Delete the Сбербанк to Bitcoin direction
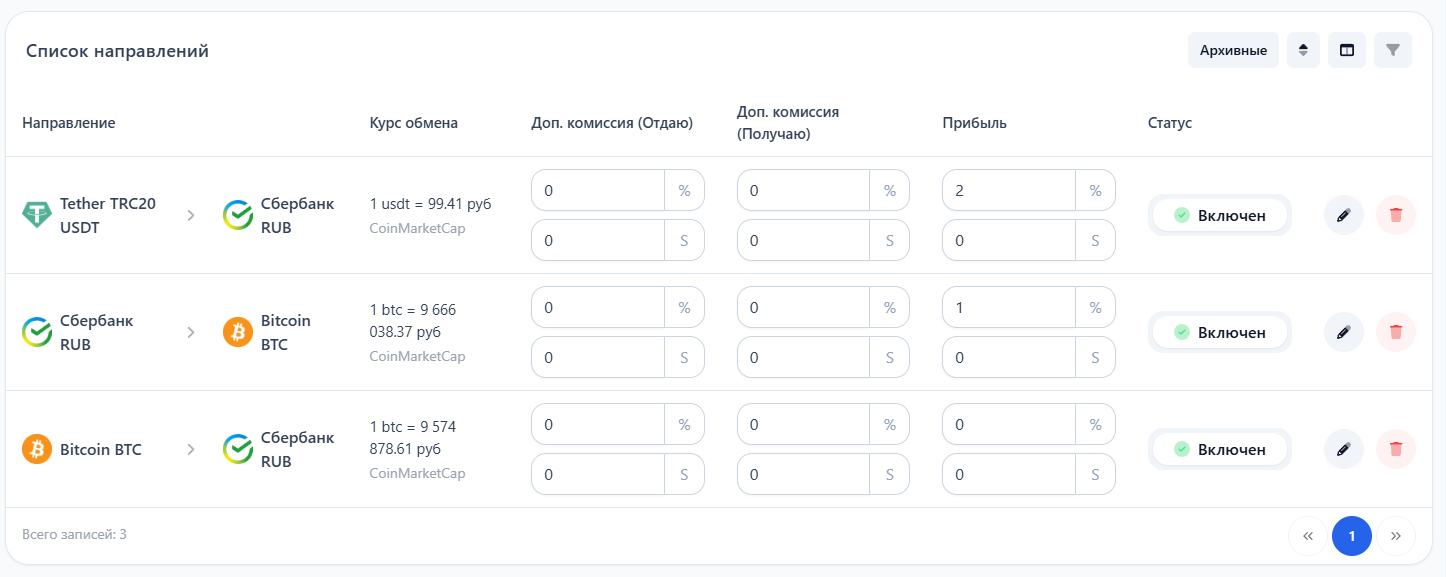The image size is (1446, 577). point(1396,332)
